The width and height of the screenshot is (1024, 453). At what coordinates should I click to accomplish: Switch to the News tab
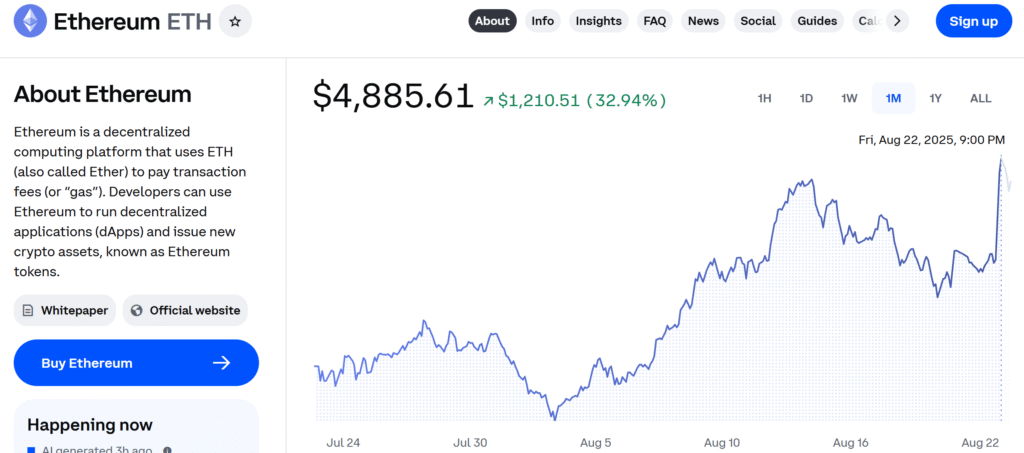(703, 21)
